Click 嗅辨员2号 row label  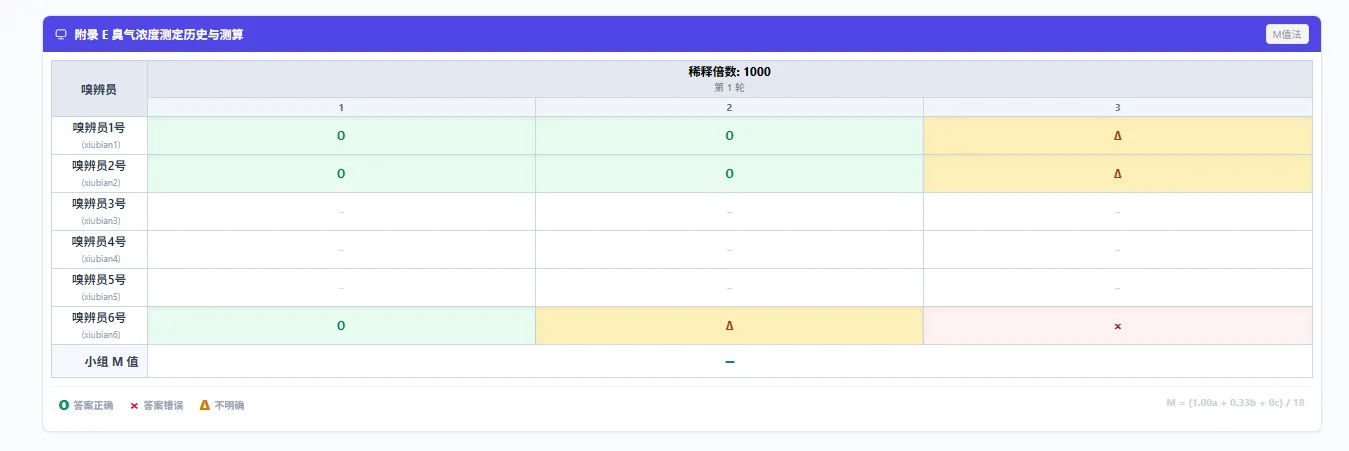pyautogui.click(x=99, y=166)
